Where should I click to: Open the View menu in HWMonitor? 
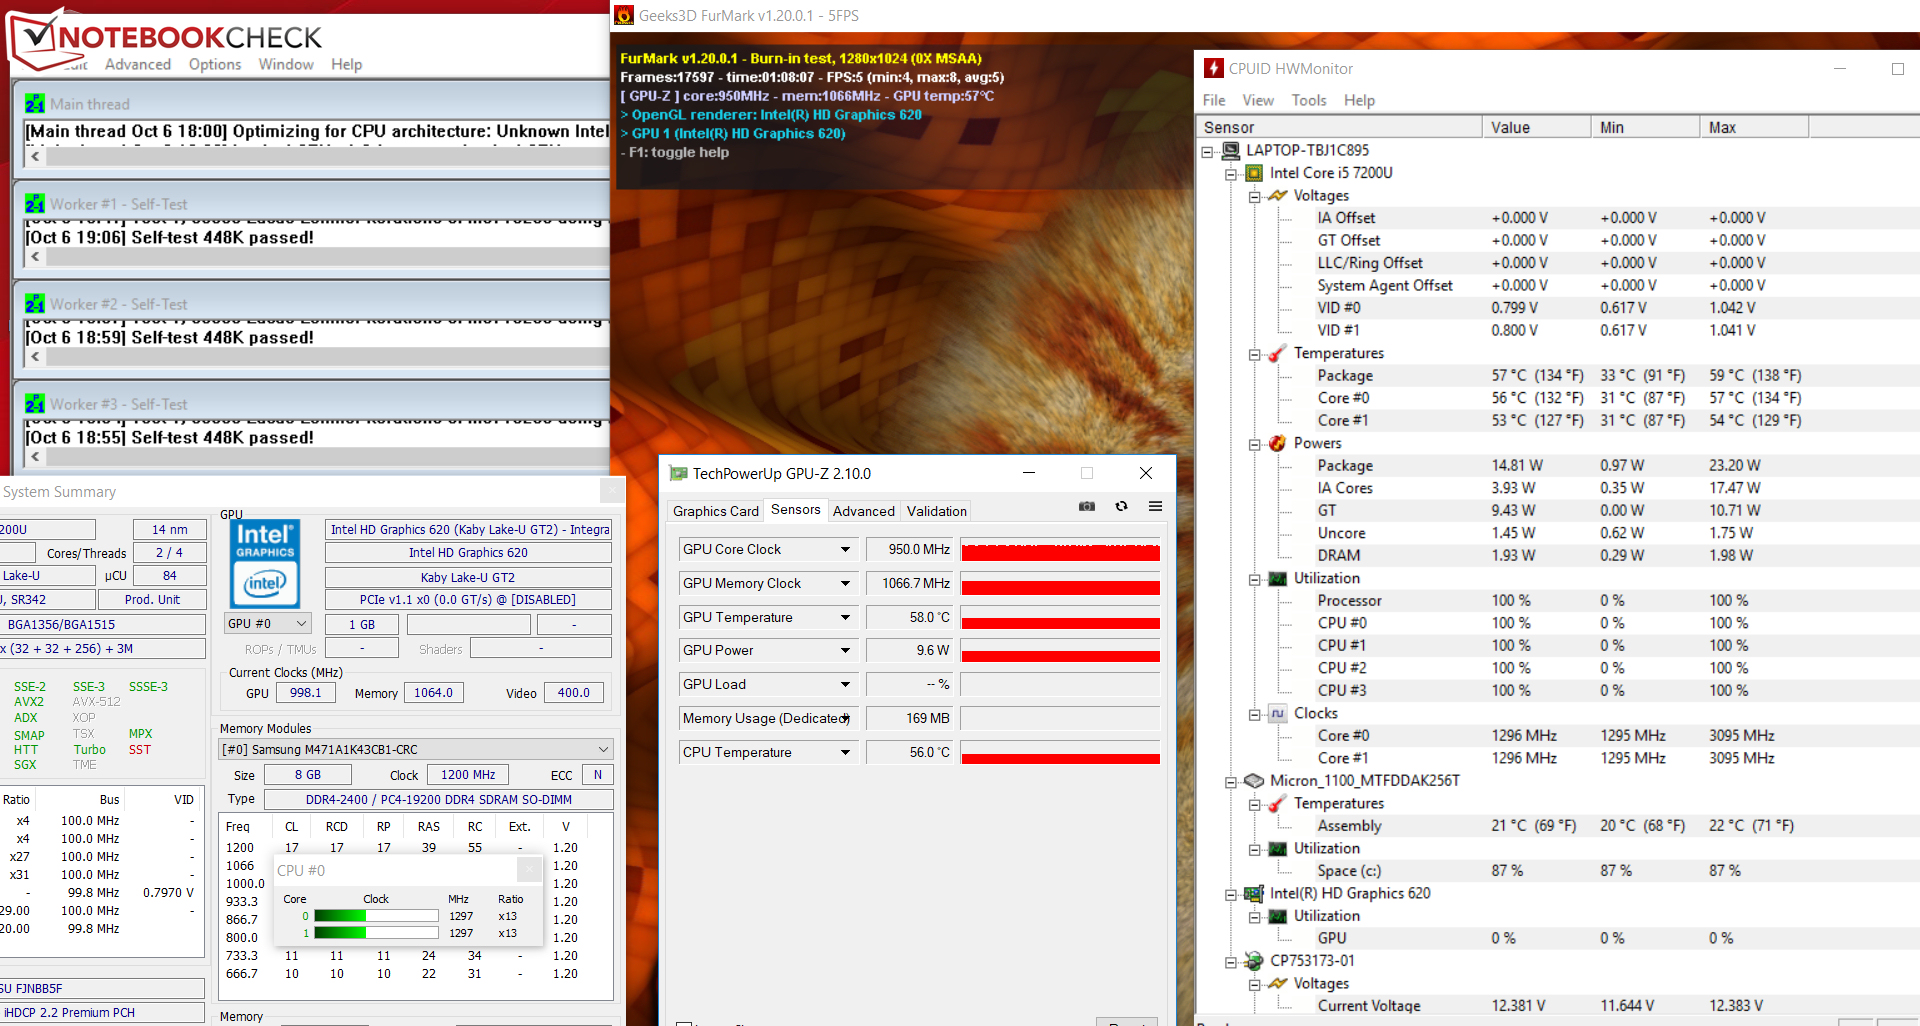point(1258,100)
